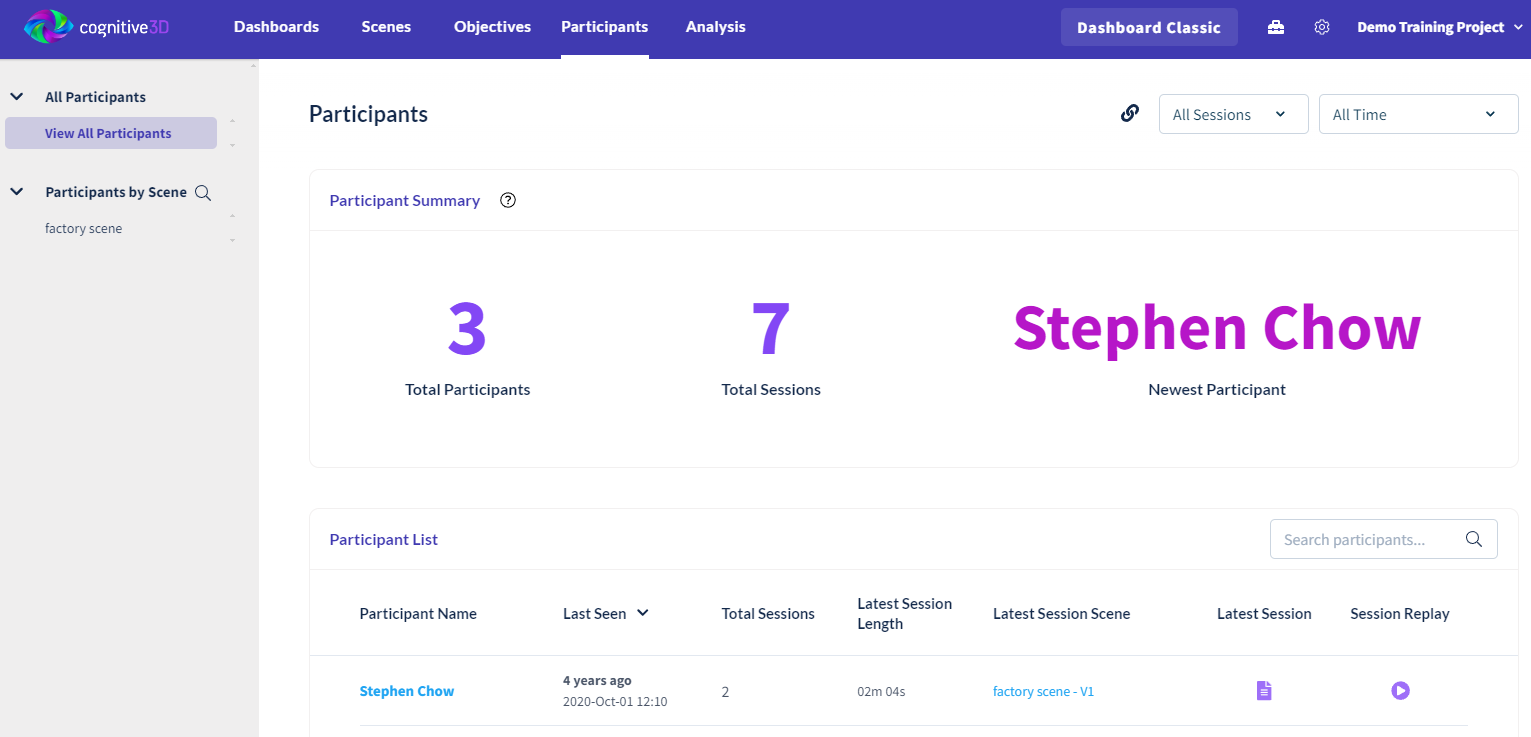Click the Latest Session Scene column header
This screenshot has width=1531, height=737.
click(1061, 614)
